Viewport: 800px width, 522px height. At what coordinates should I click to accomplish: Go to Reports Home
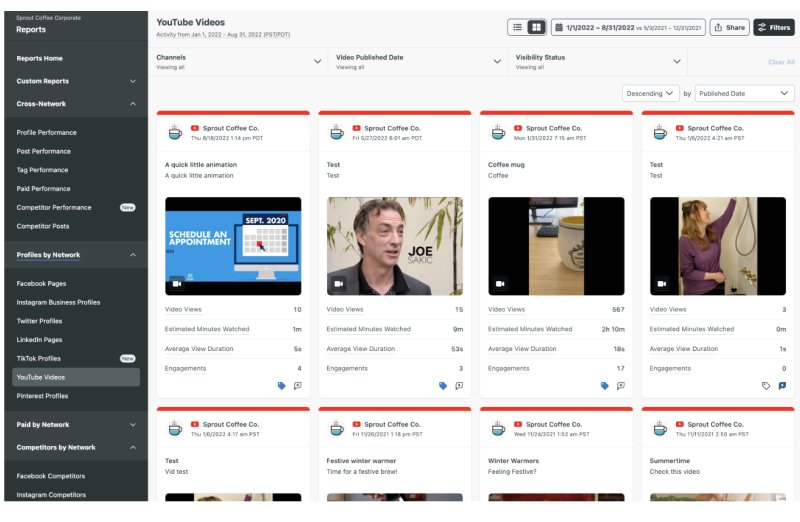click(39, 58)
